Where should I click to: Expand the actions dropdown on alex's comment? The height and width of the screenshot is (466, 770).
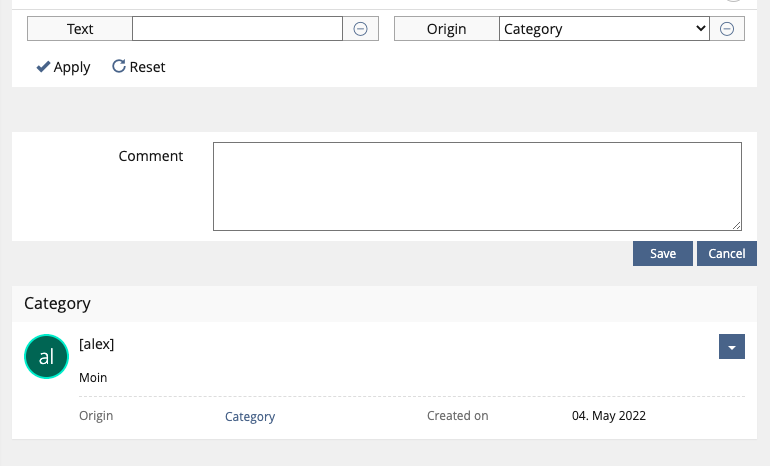731,346
